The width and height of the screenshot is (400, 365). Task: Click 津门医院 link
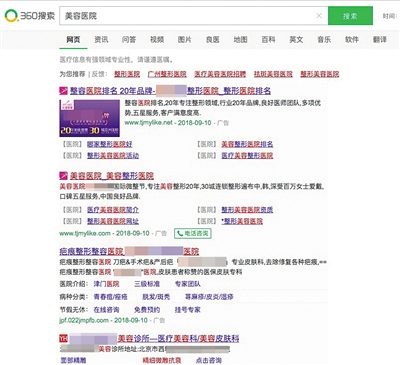tap(106, 284)
